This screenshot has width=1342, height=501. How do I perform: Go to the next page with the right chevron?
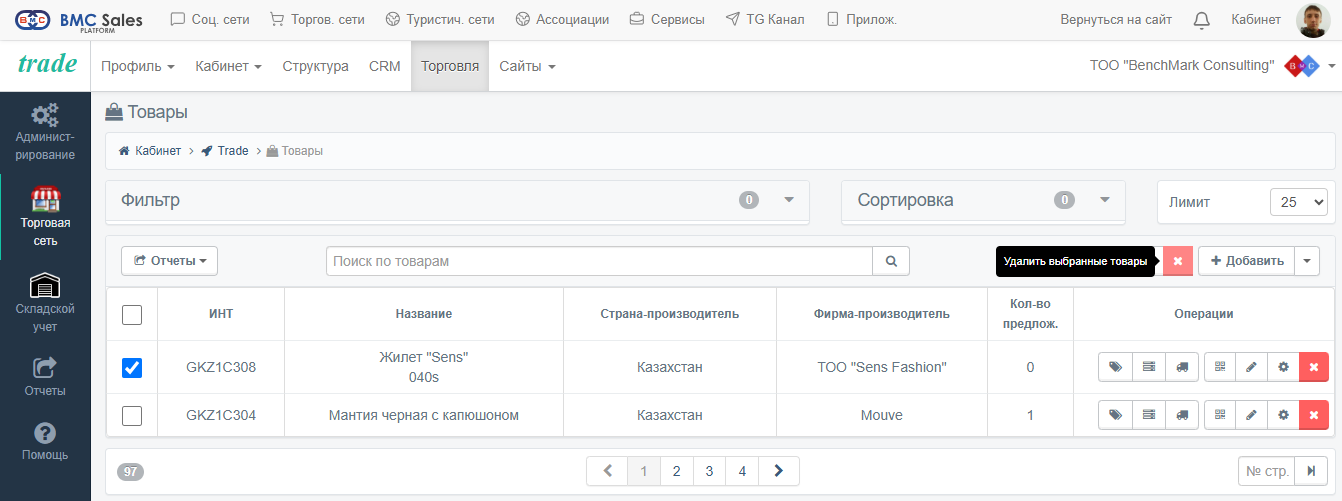(779, 471)
